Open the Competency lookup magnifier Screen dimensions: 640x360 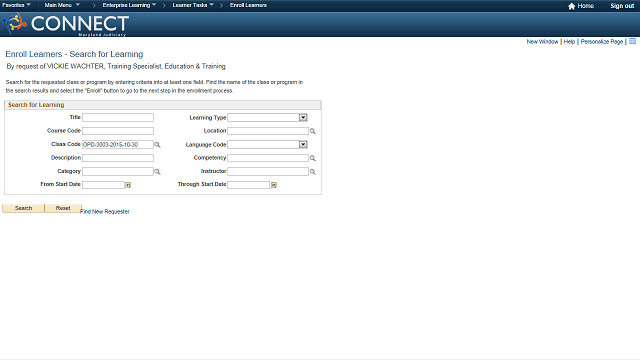[313, 158]
